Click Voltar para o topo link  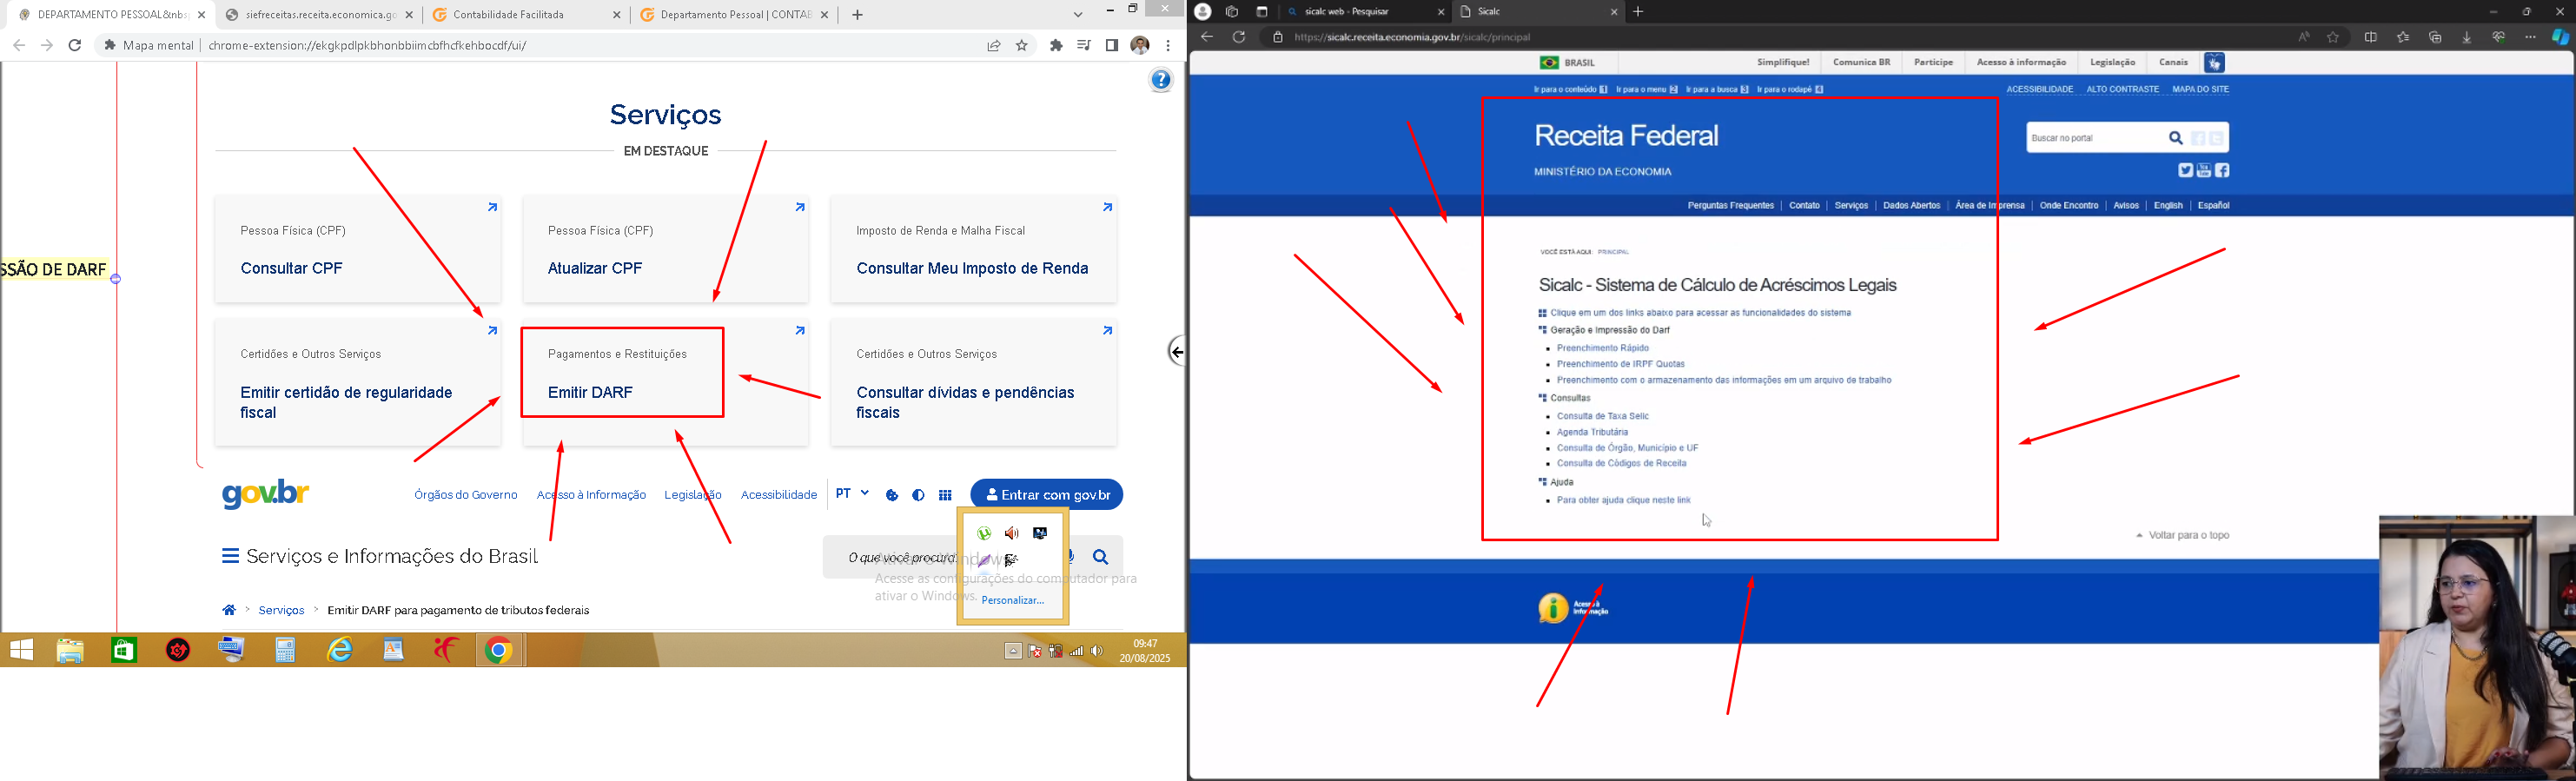point(2183,536)
